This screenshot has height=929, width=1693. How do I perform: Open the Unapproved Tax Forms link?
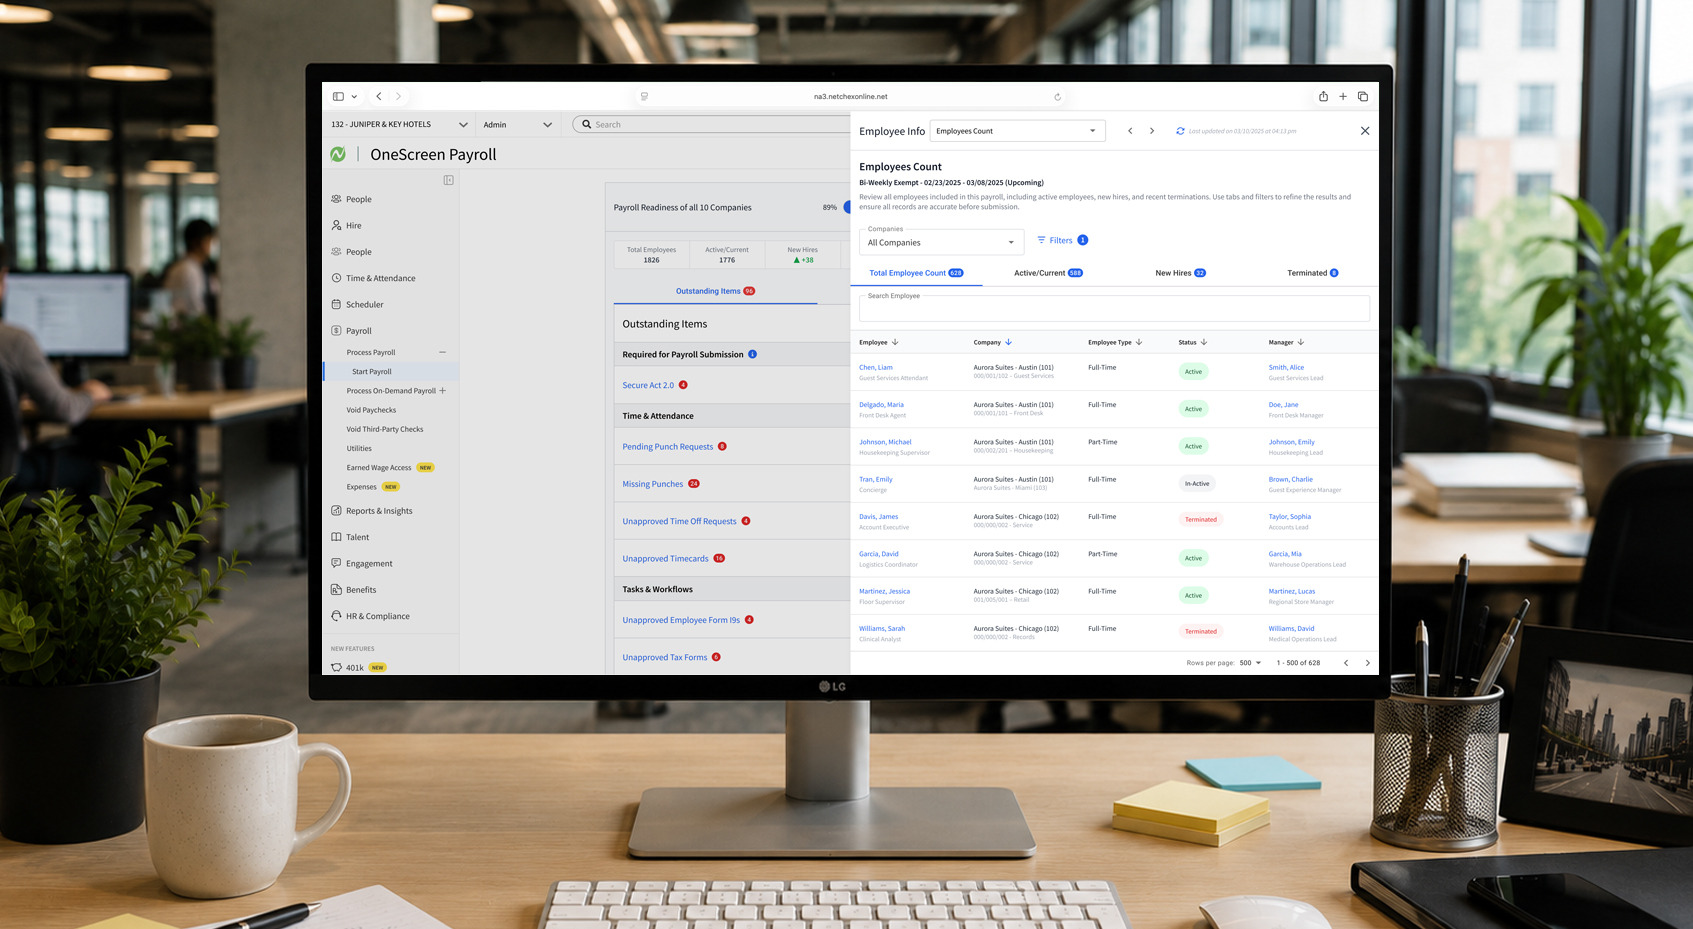tap(665, 657)
